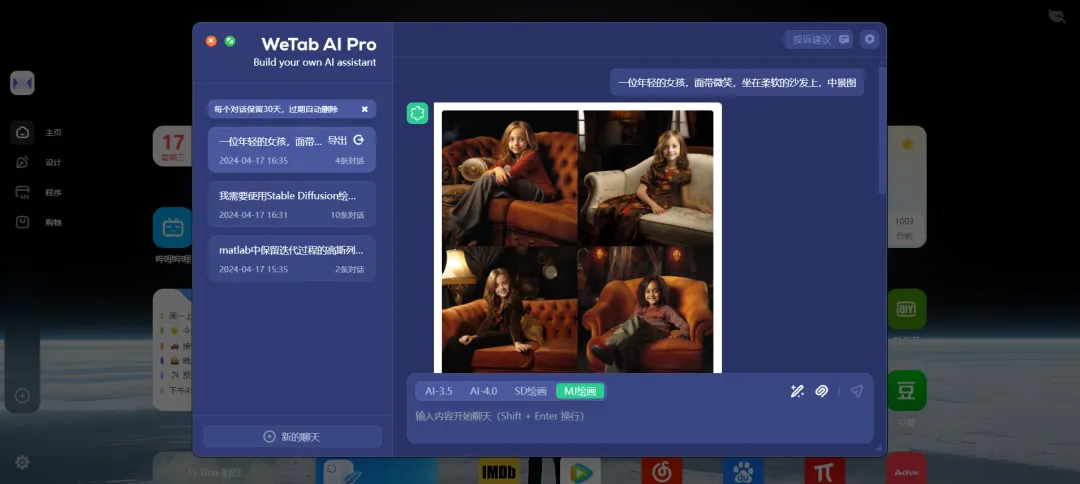The image size is (1080, 484).
Task: Click the user prompt bubble 一位年轻的女孩
Action: click(x=737, y=83)
